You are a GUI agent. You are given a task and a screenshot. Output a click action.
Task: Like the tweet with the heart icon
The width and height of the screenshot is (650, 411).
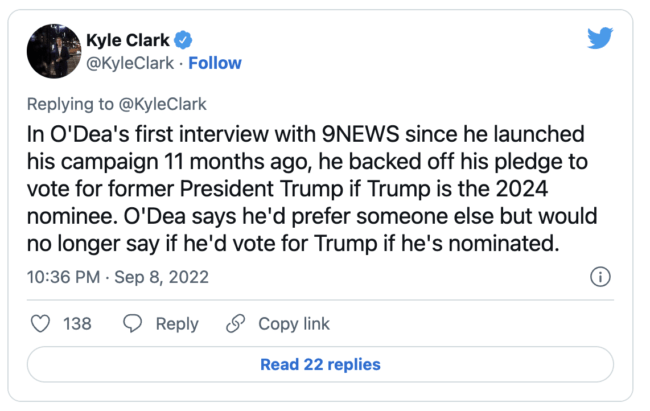(41, 324)
